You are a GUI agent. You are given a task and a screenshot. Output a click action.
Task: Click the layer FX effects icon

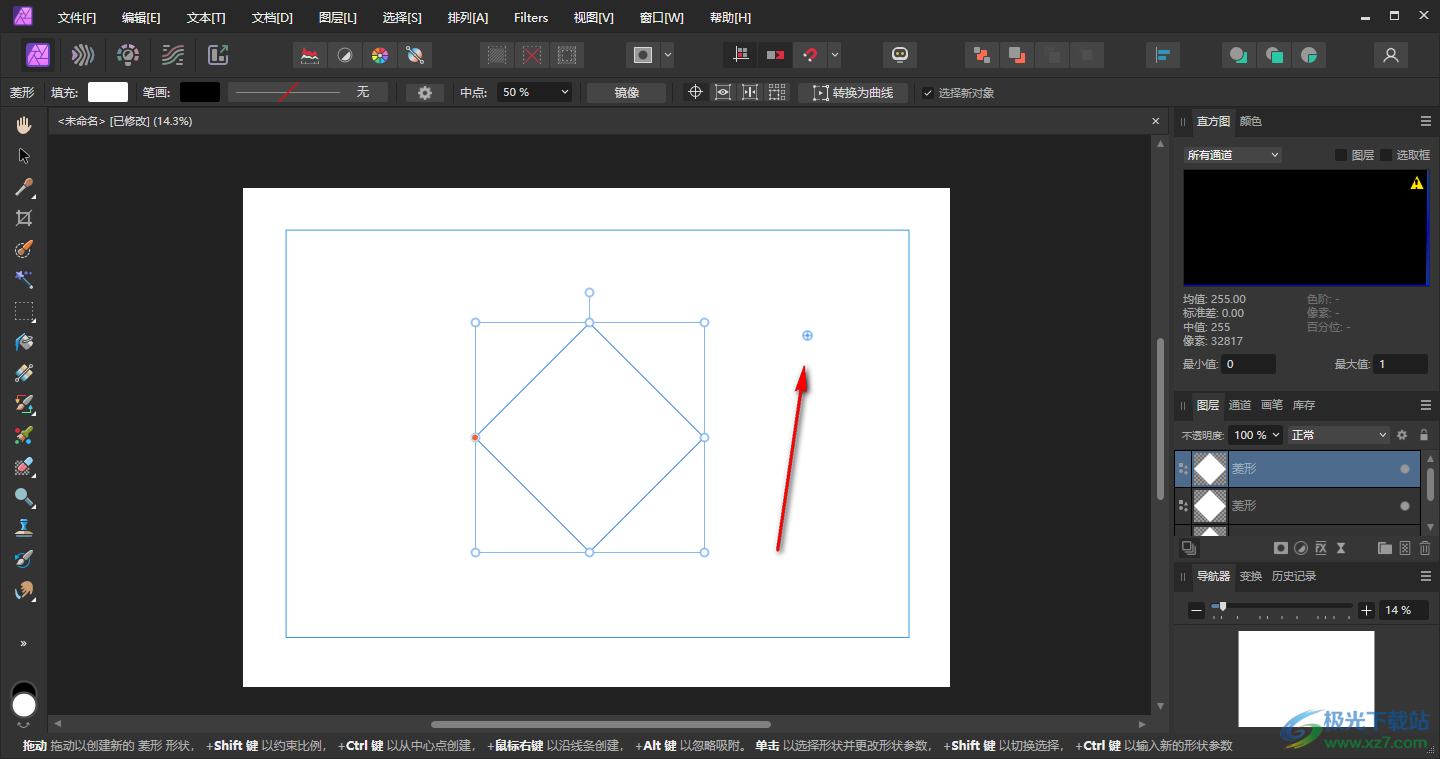pos(1320,548)
